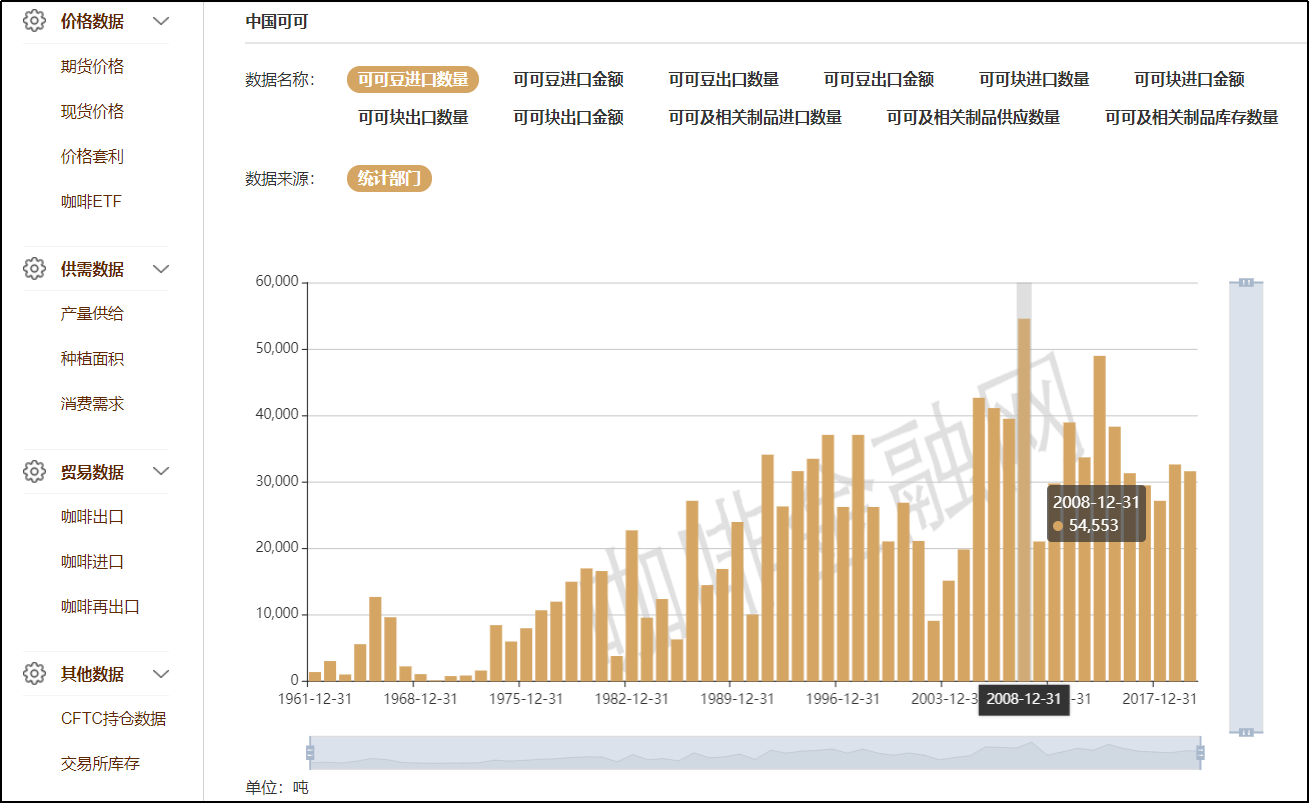Click top handle of vertical zoom slider

[1246, 283]
